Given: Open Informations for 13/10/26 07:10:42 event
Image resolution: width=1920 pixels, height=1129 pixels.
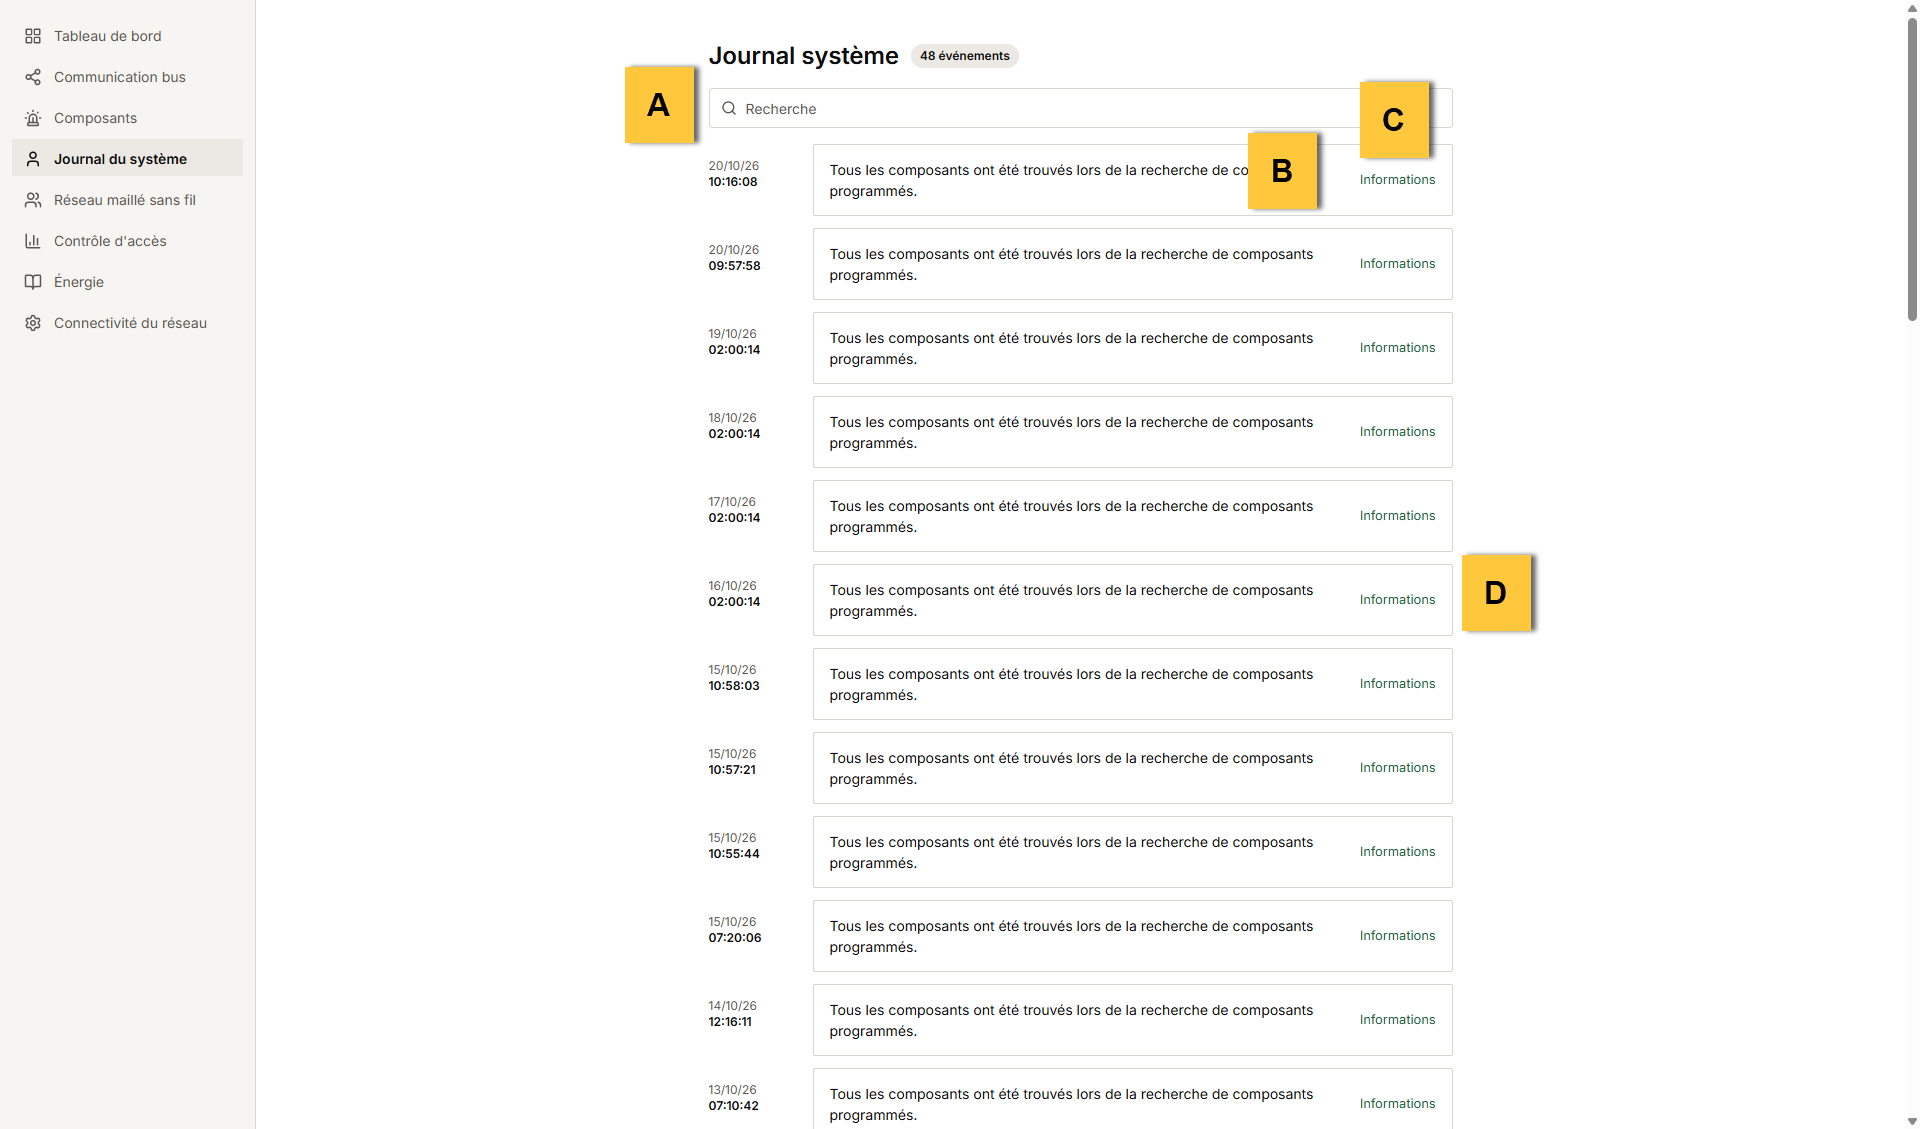Looking at the screenshot, I should pyautogui.click(x=1397, y=1104).
